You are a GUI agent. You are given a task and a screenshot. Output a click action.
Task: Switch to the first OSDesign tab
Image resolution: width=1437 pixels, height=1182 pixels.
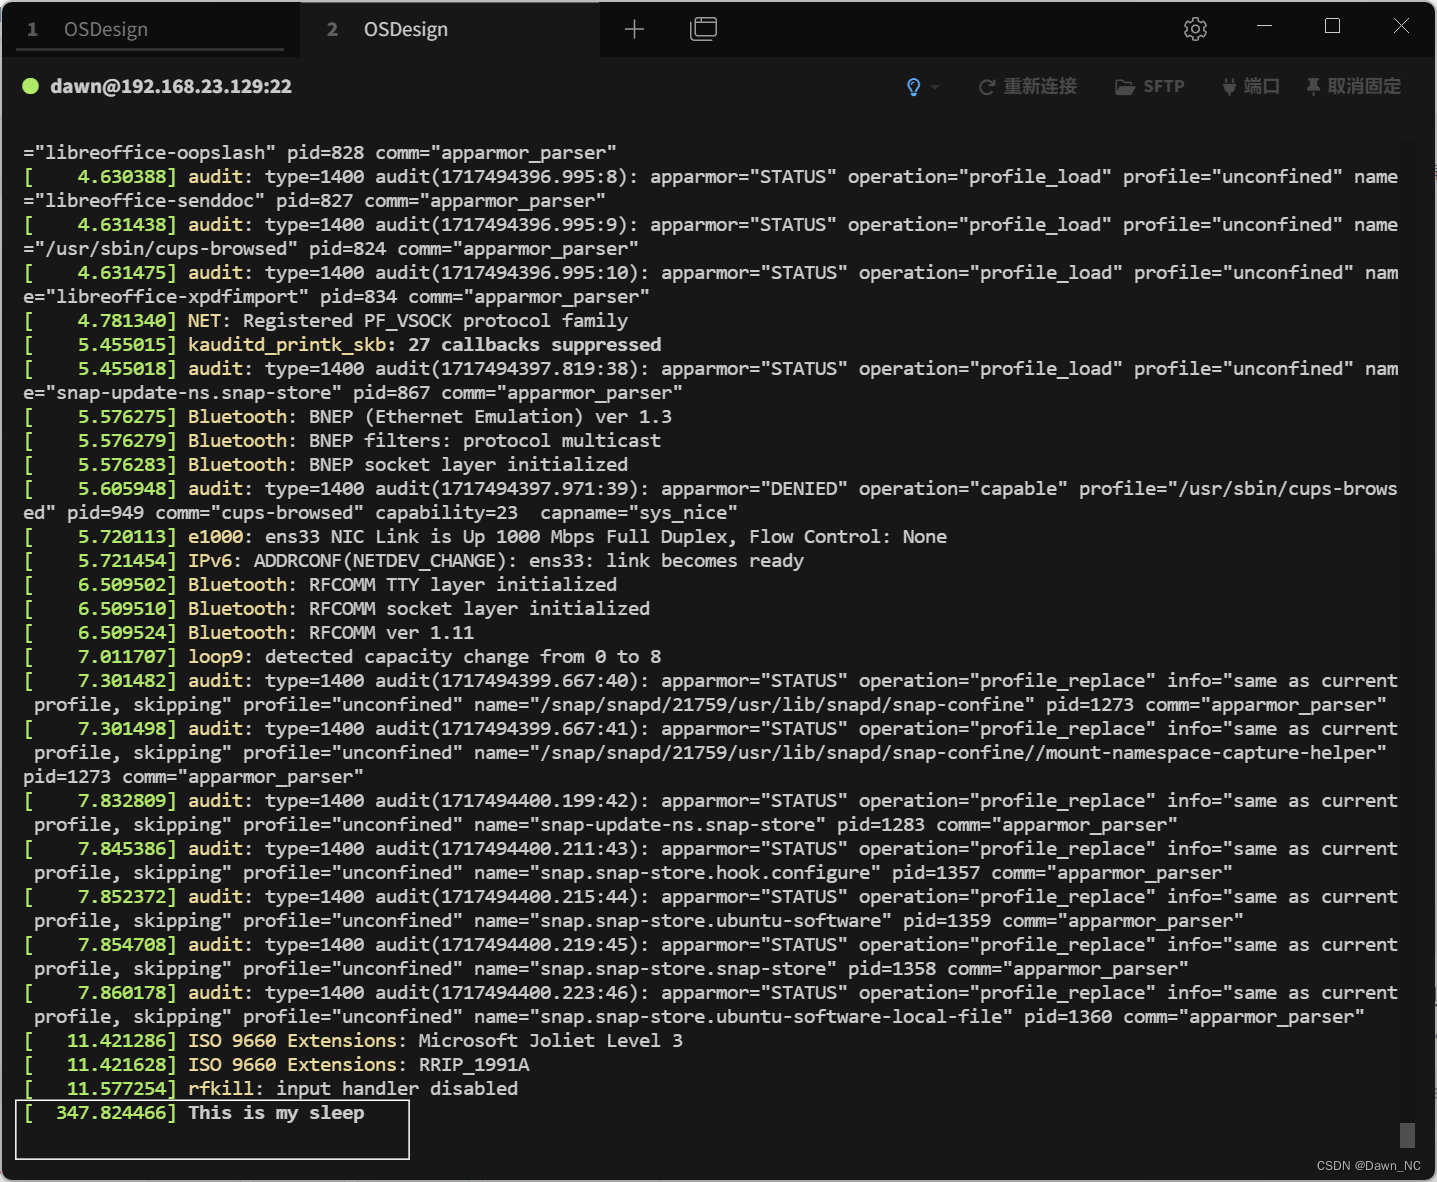(x=150, y=29)
